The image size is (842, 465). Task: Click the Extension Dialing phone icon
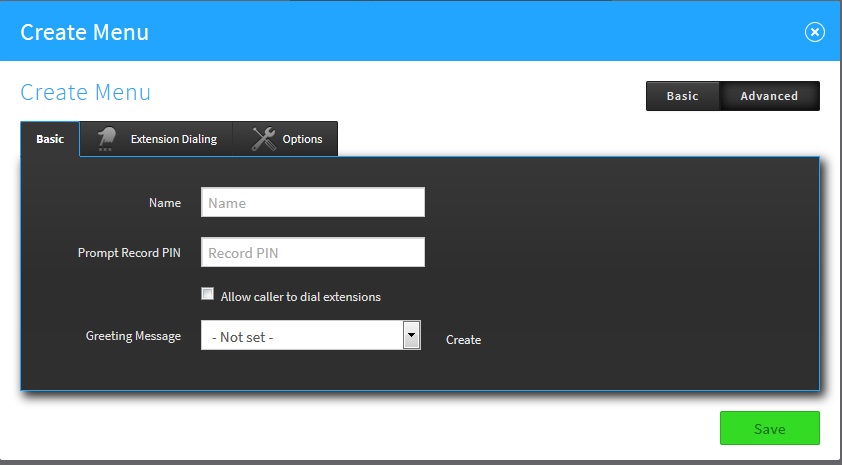(105, 139)
